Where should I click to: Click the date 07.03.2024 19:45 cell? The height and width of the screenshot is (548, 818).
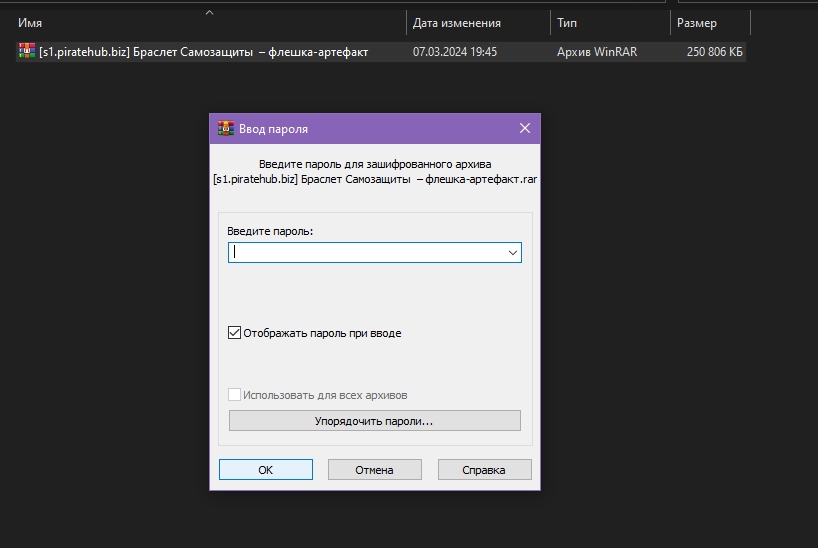(x=454, y=52)
